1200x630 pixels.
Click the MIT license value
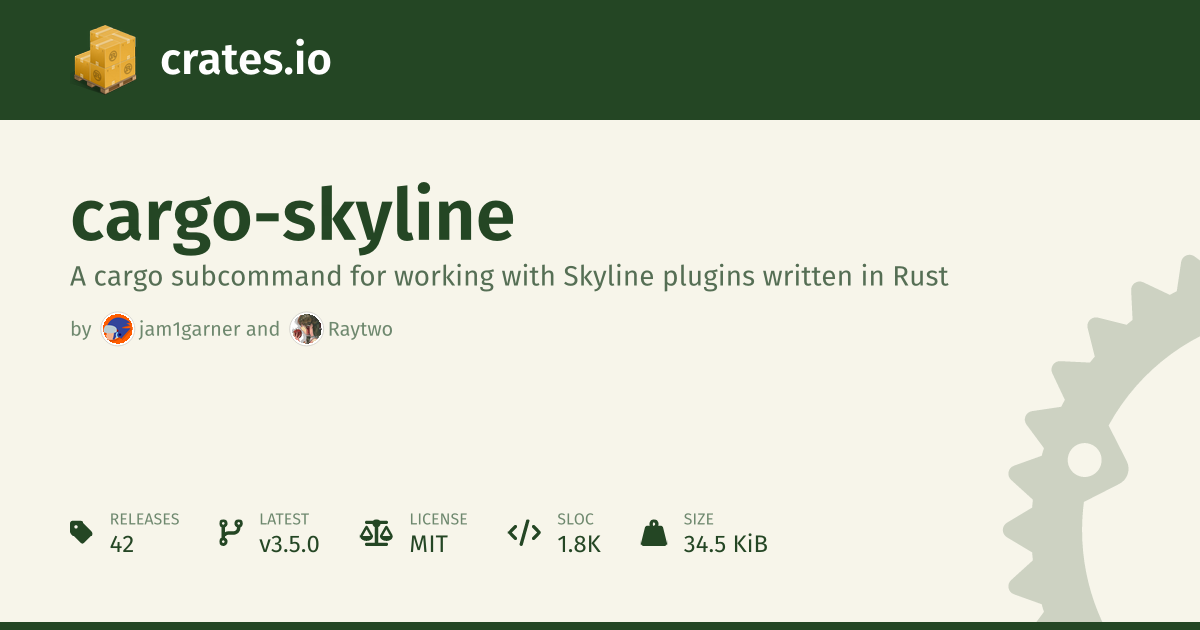tap(429, 544)
